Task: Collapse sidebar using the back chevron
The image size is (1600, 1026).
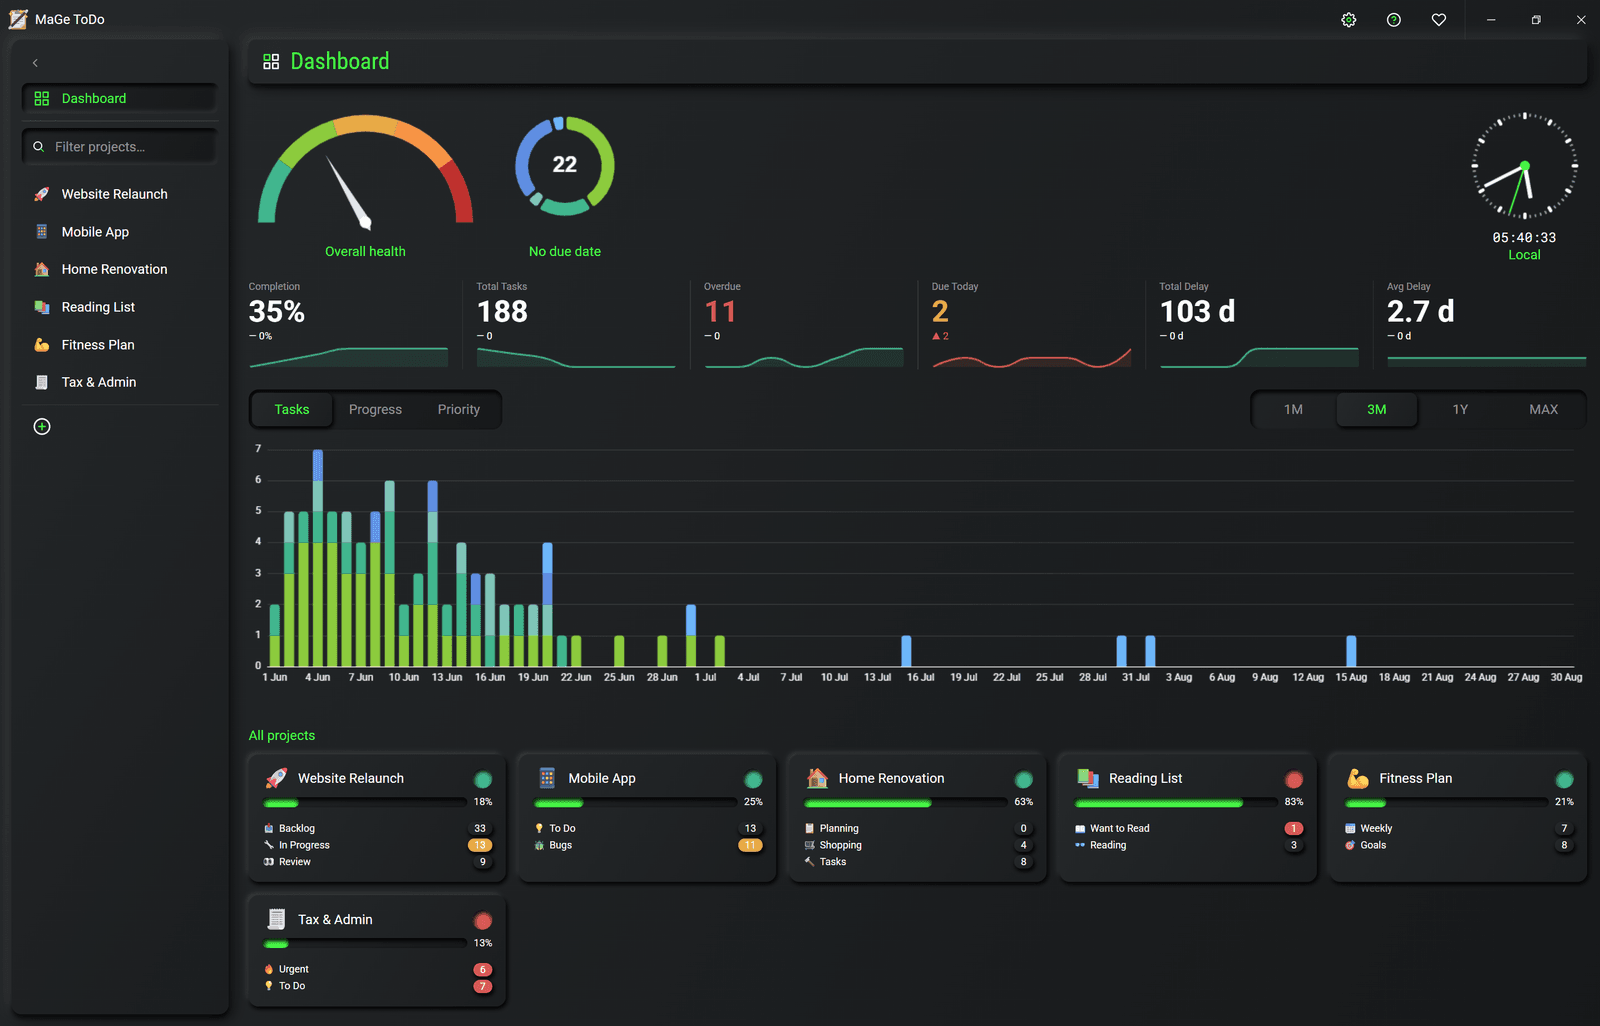Action: (35, 63)
